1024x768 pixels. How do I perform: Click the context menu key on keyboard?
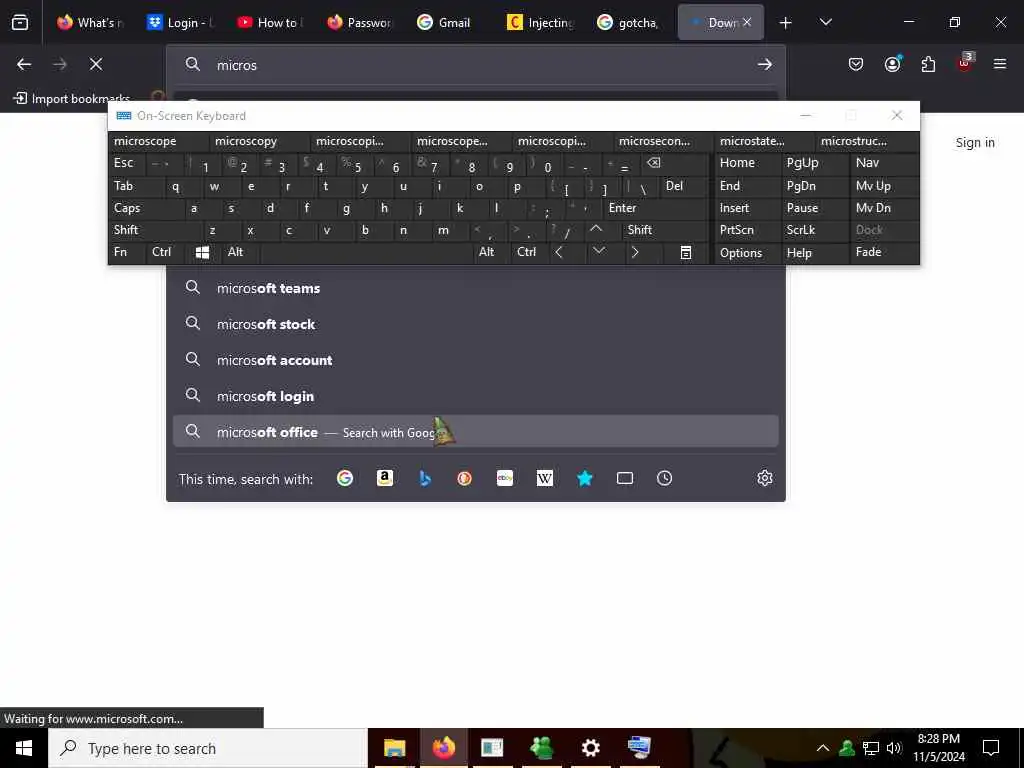(x=686, y=252)
